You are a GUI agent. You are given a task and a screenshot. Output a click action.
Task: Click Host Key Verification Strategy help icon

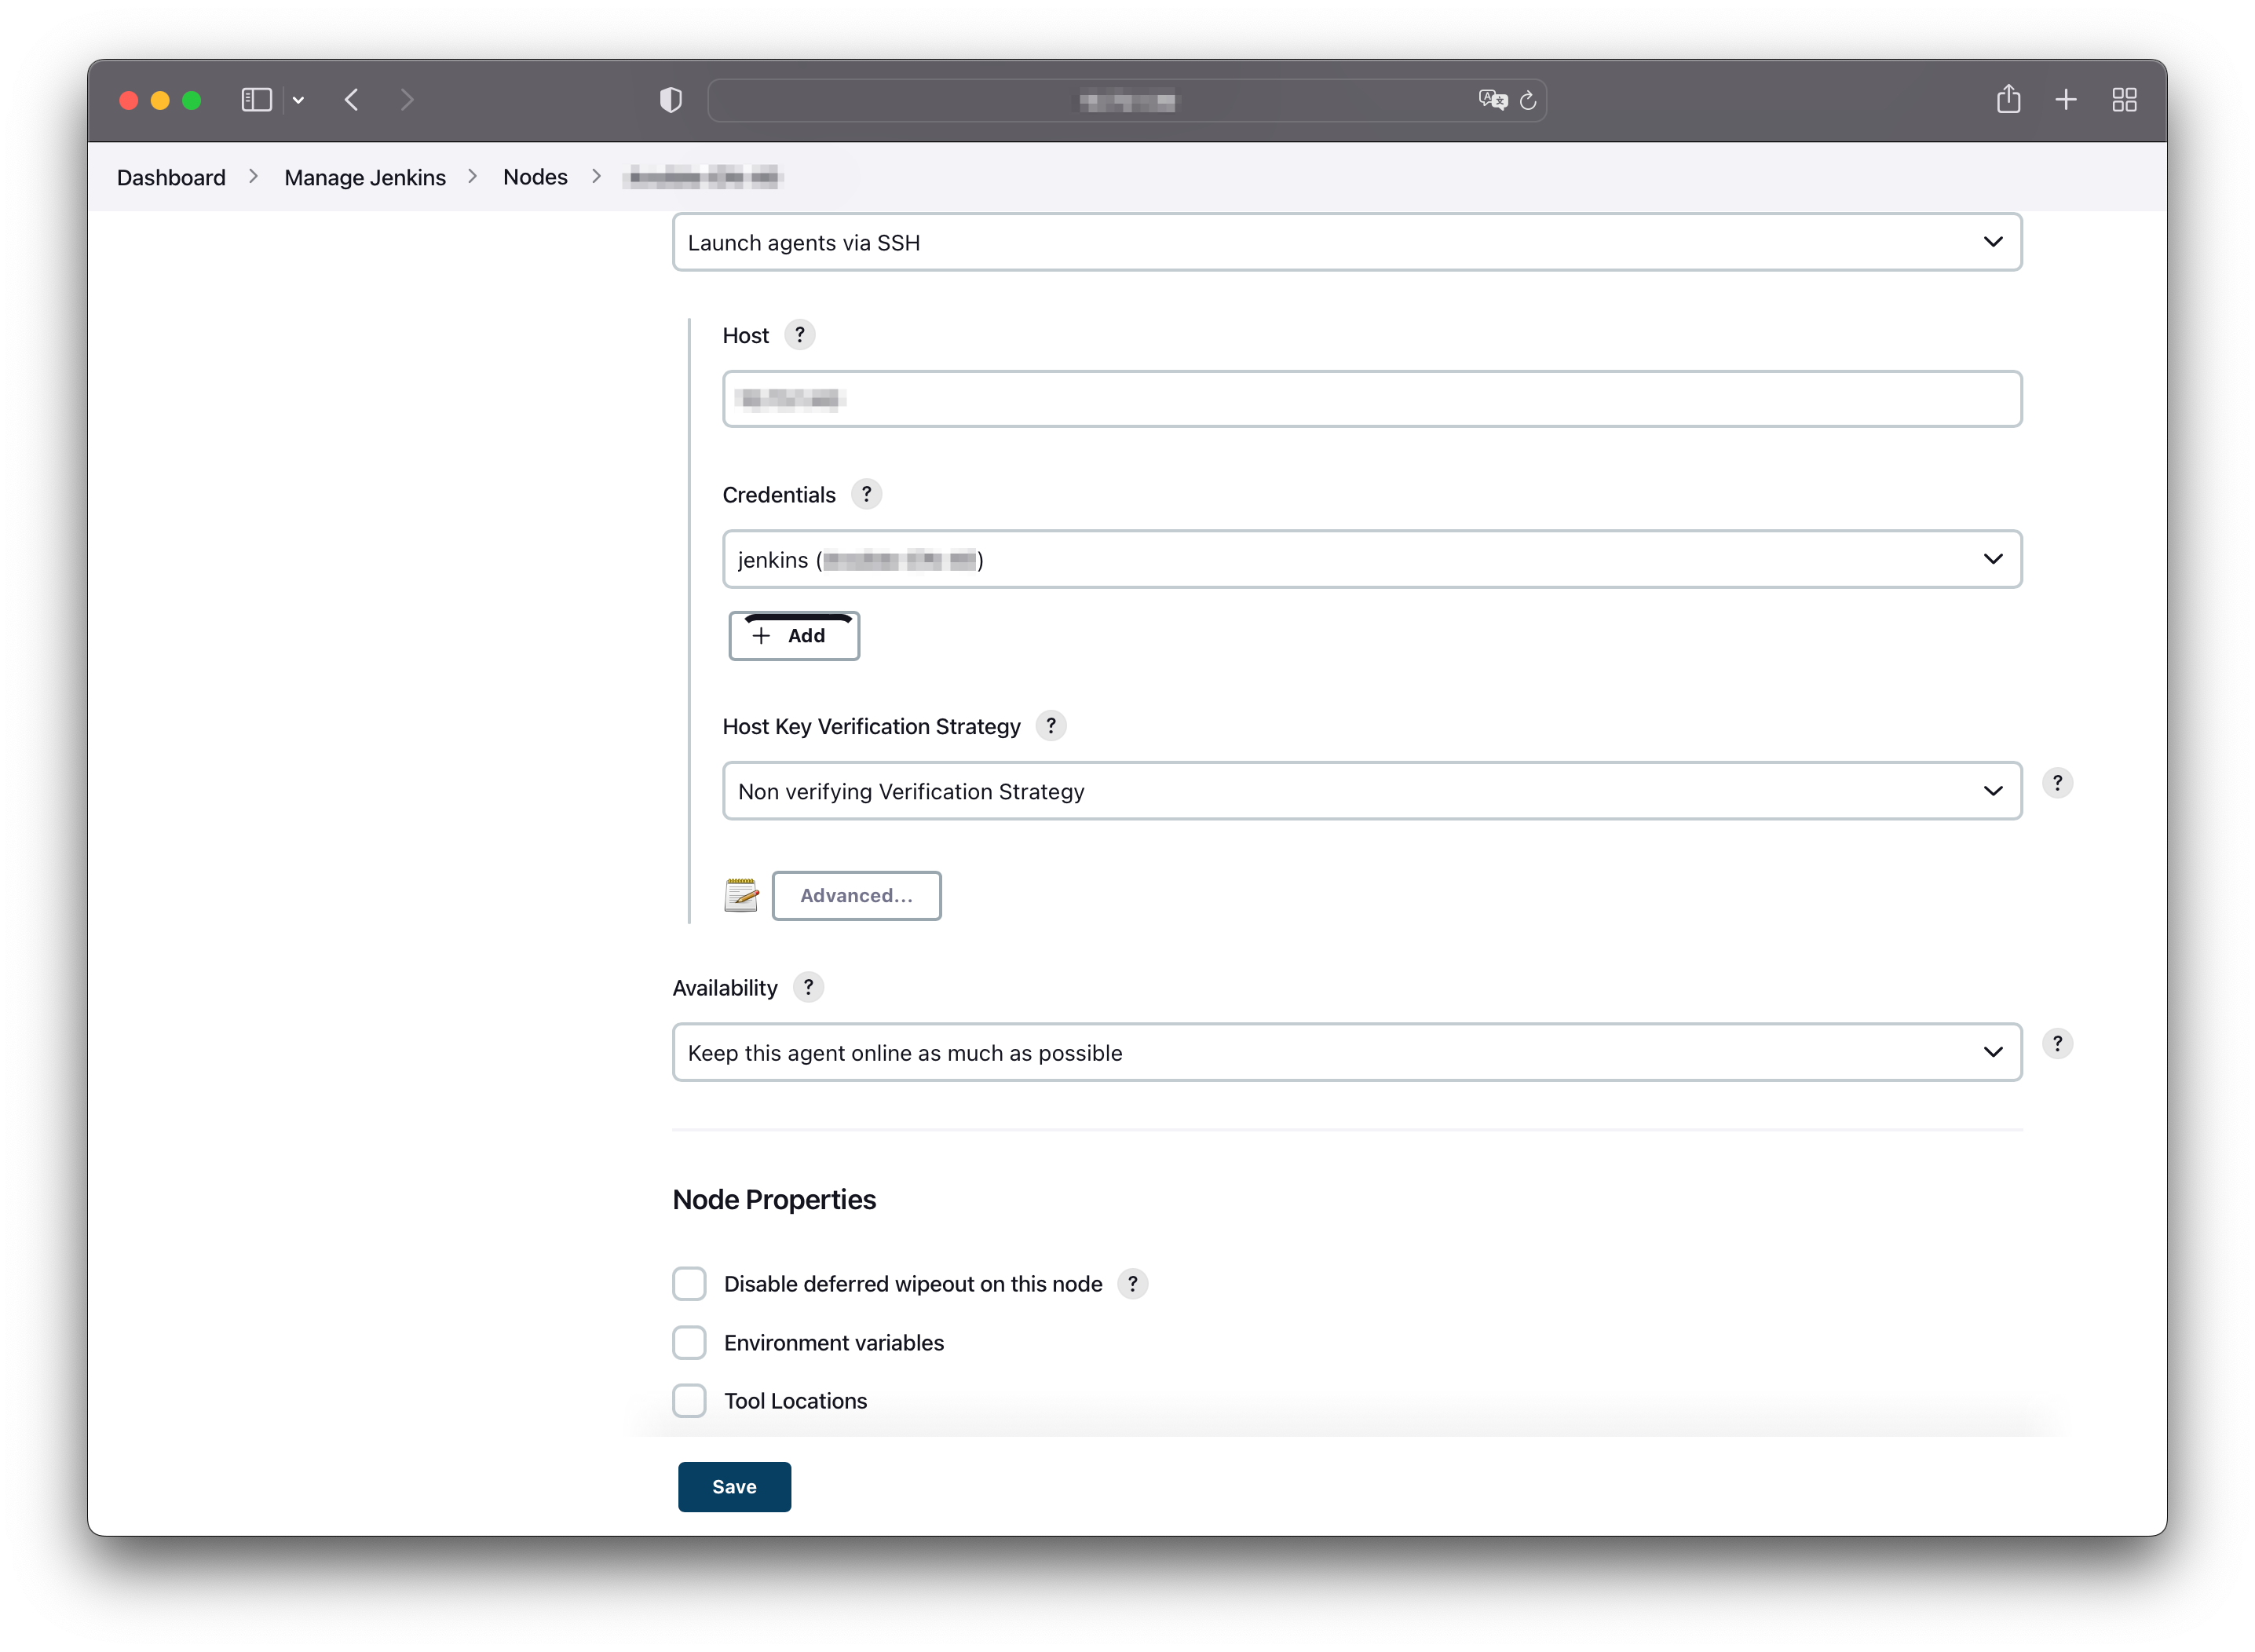[1051, 726]
